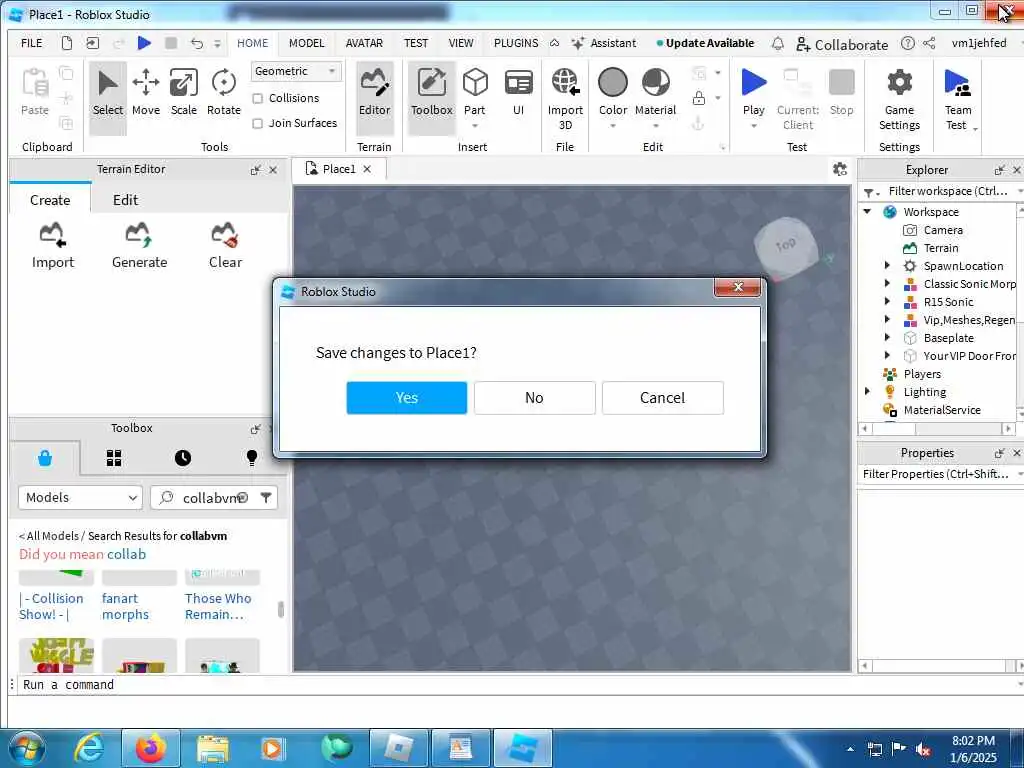Open the UI insert tool
1024x768 pixels.
tap(519, 93)
